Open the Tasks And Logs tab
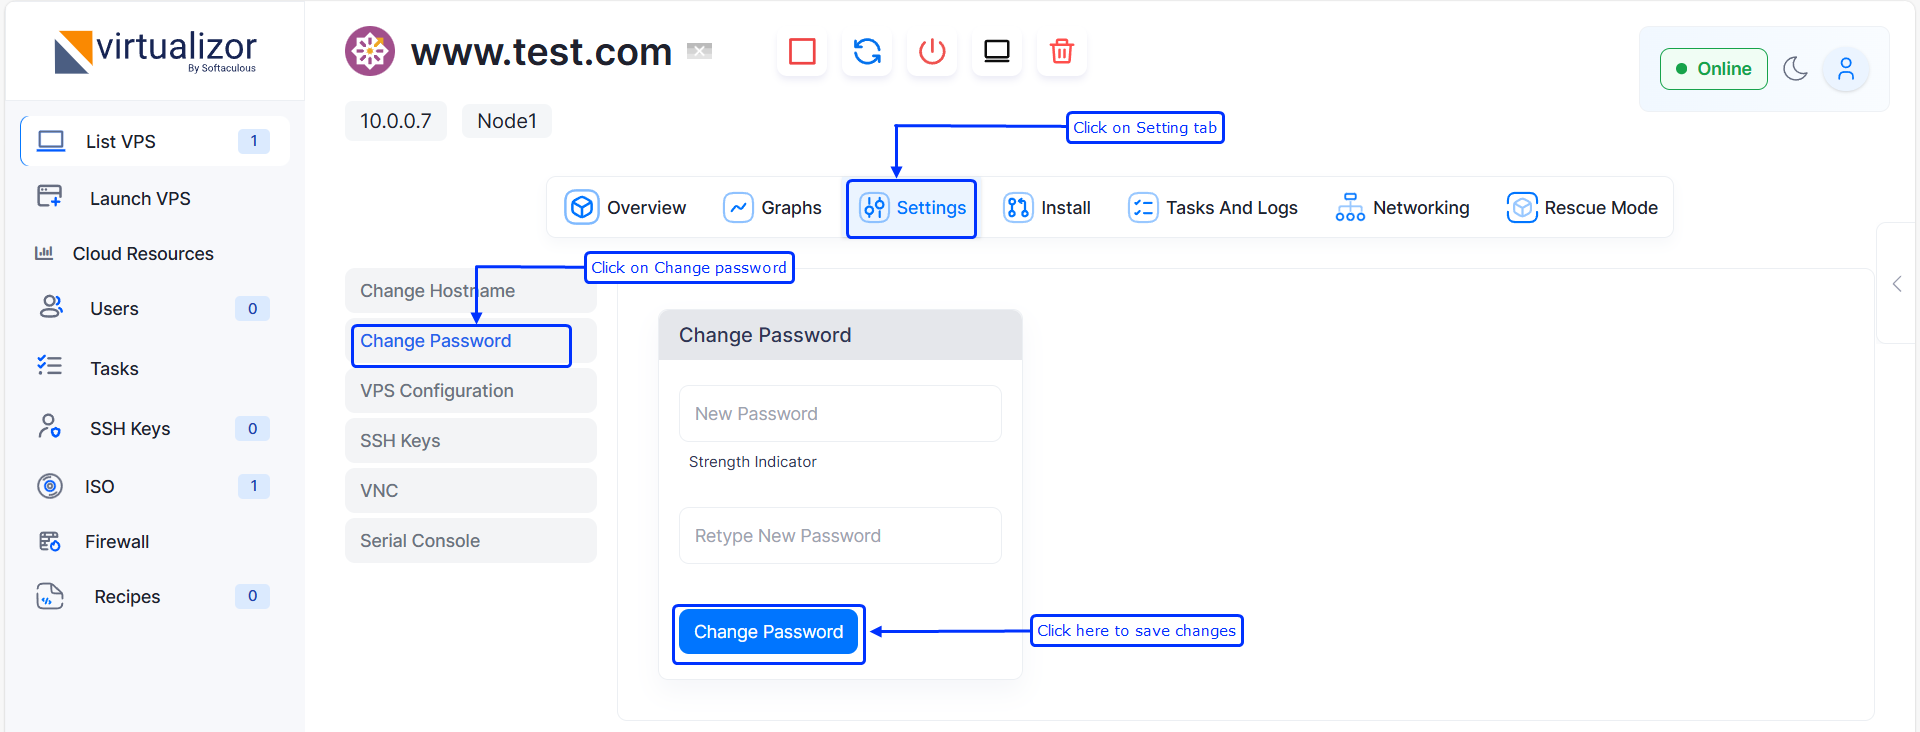 pos(1213,208)
